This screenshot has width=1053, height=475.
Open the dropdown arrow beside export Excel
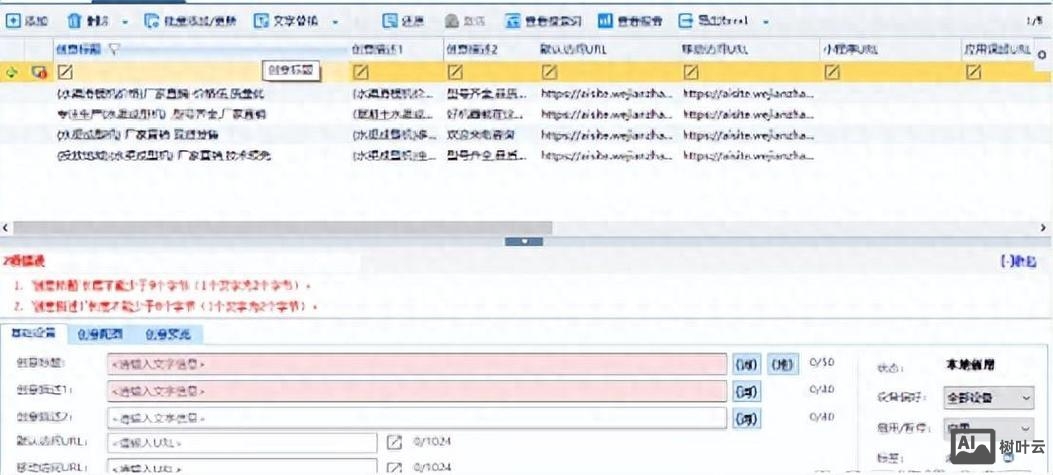766,21
